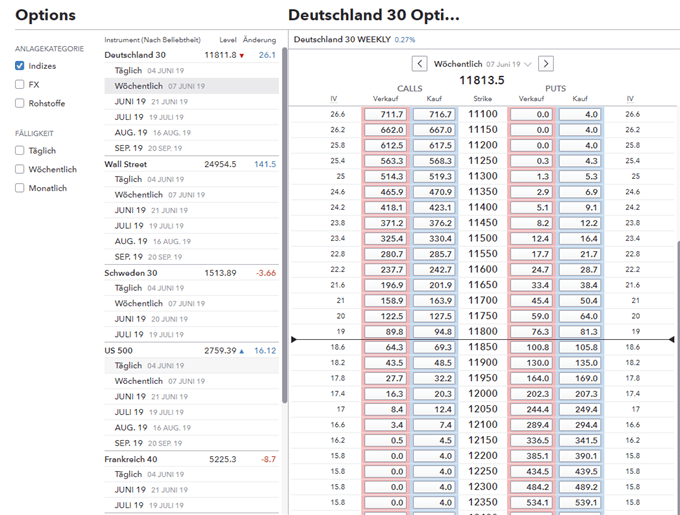Open US 500 Täglich 04 JUNI 19
Screen dimensions: 680x515
point(191,365)
